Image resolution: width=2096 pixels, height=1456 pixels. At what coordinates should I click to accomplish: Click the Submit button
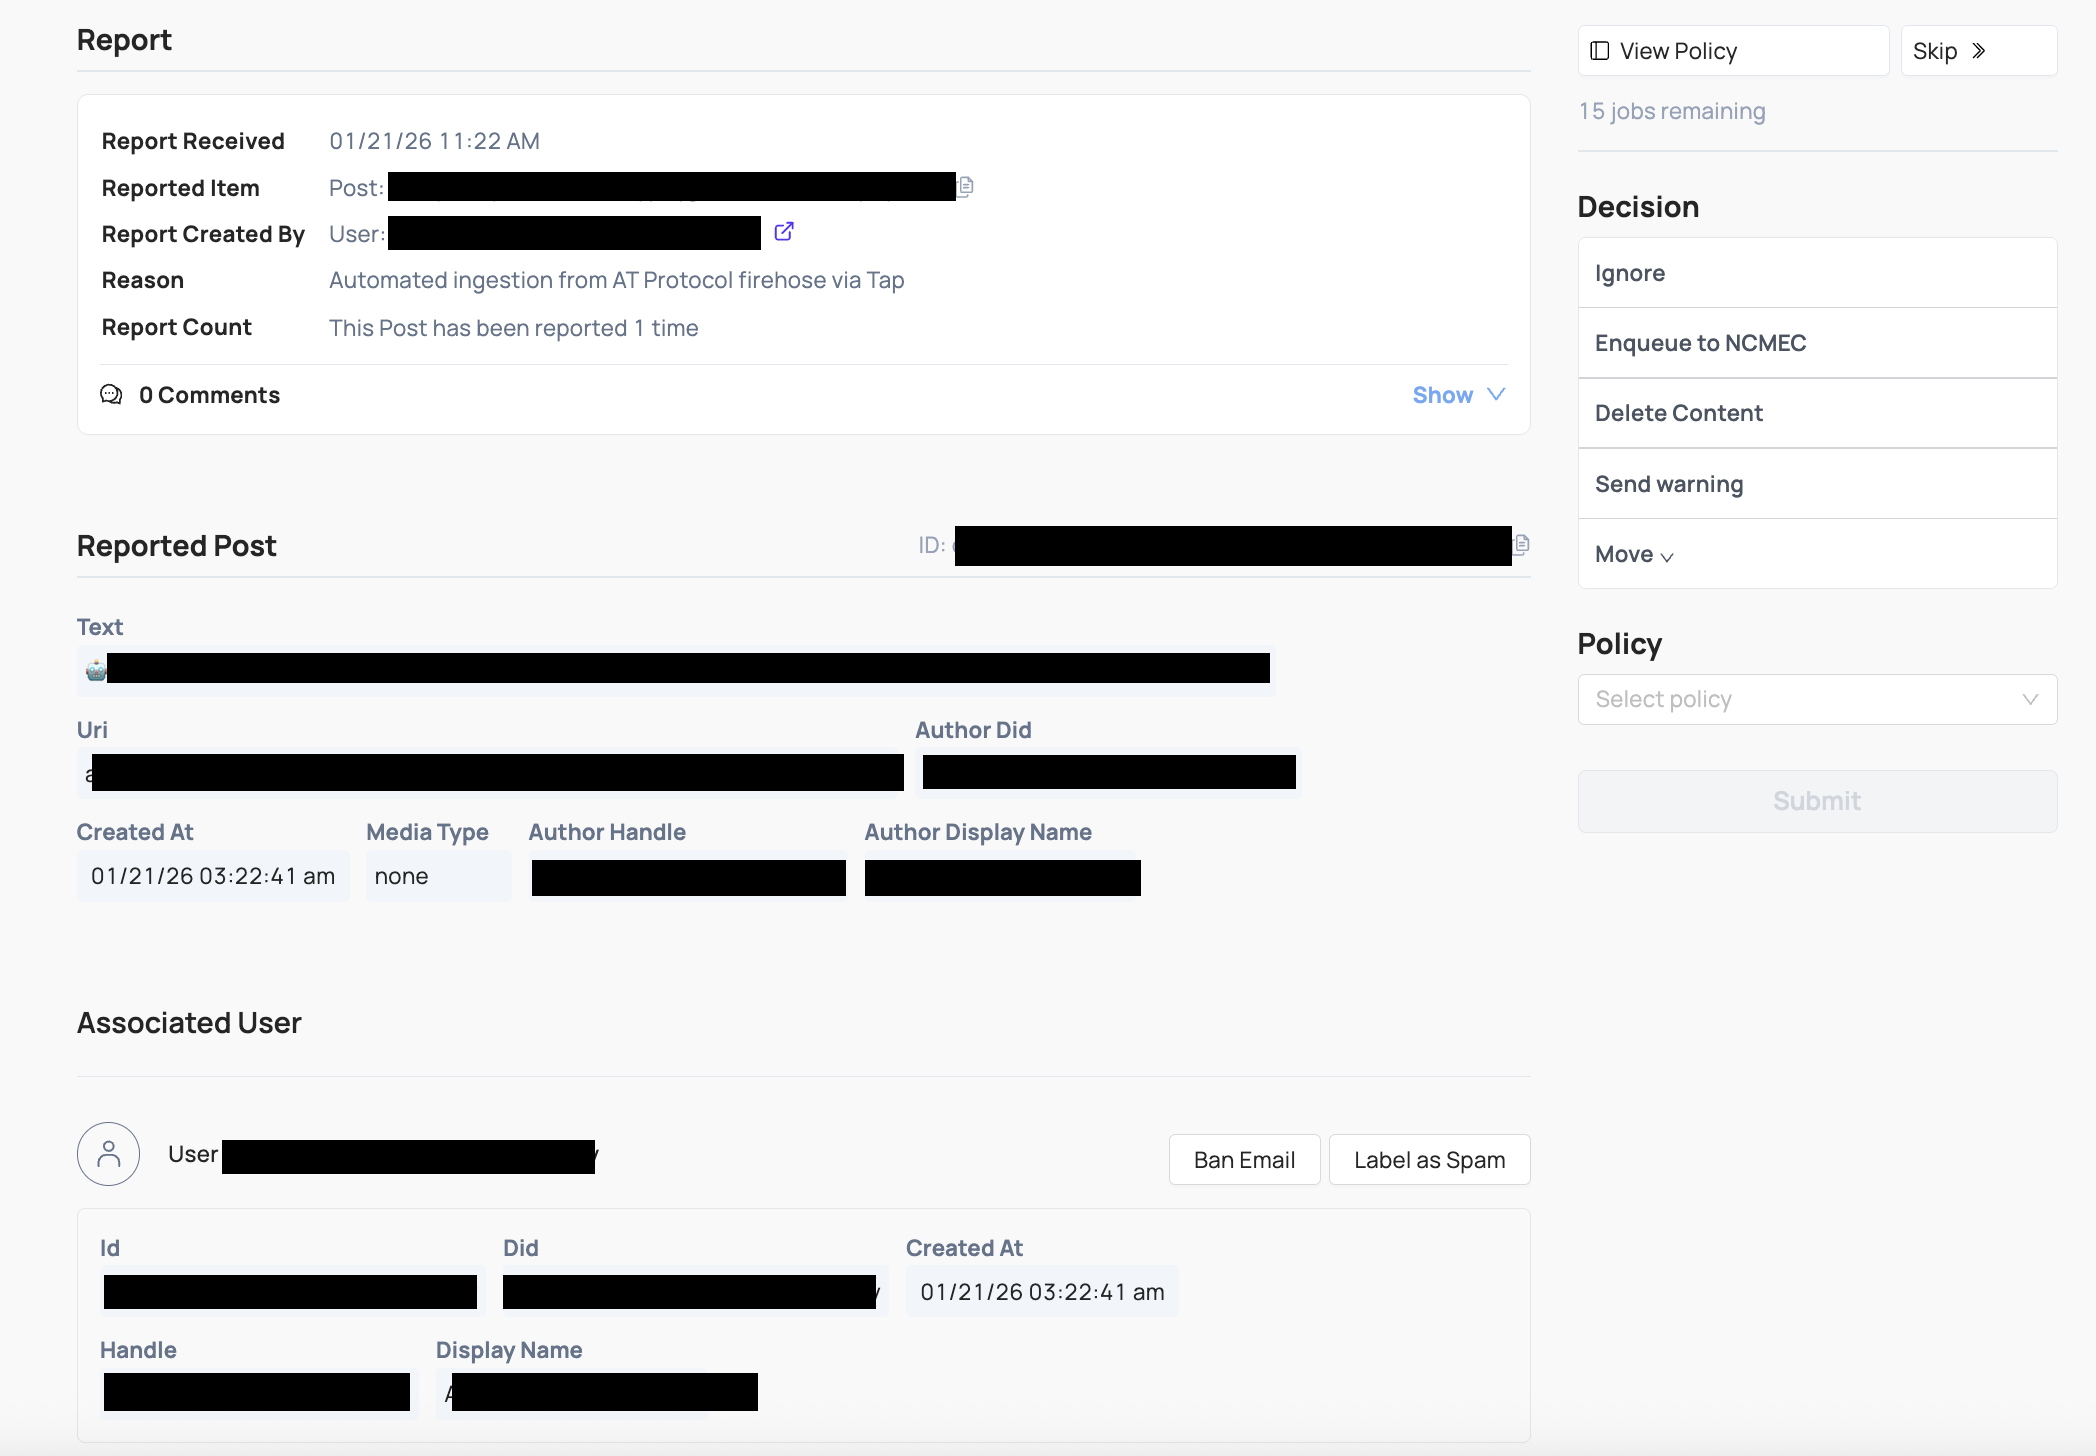1816,800
